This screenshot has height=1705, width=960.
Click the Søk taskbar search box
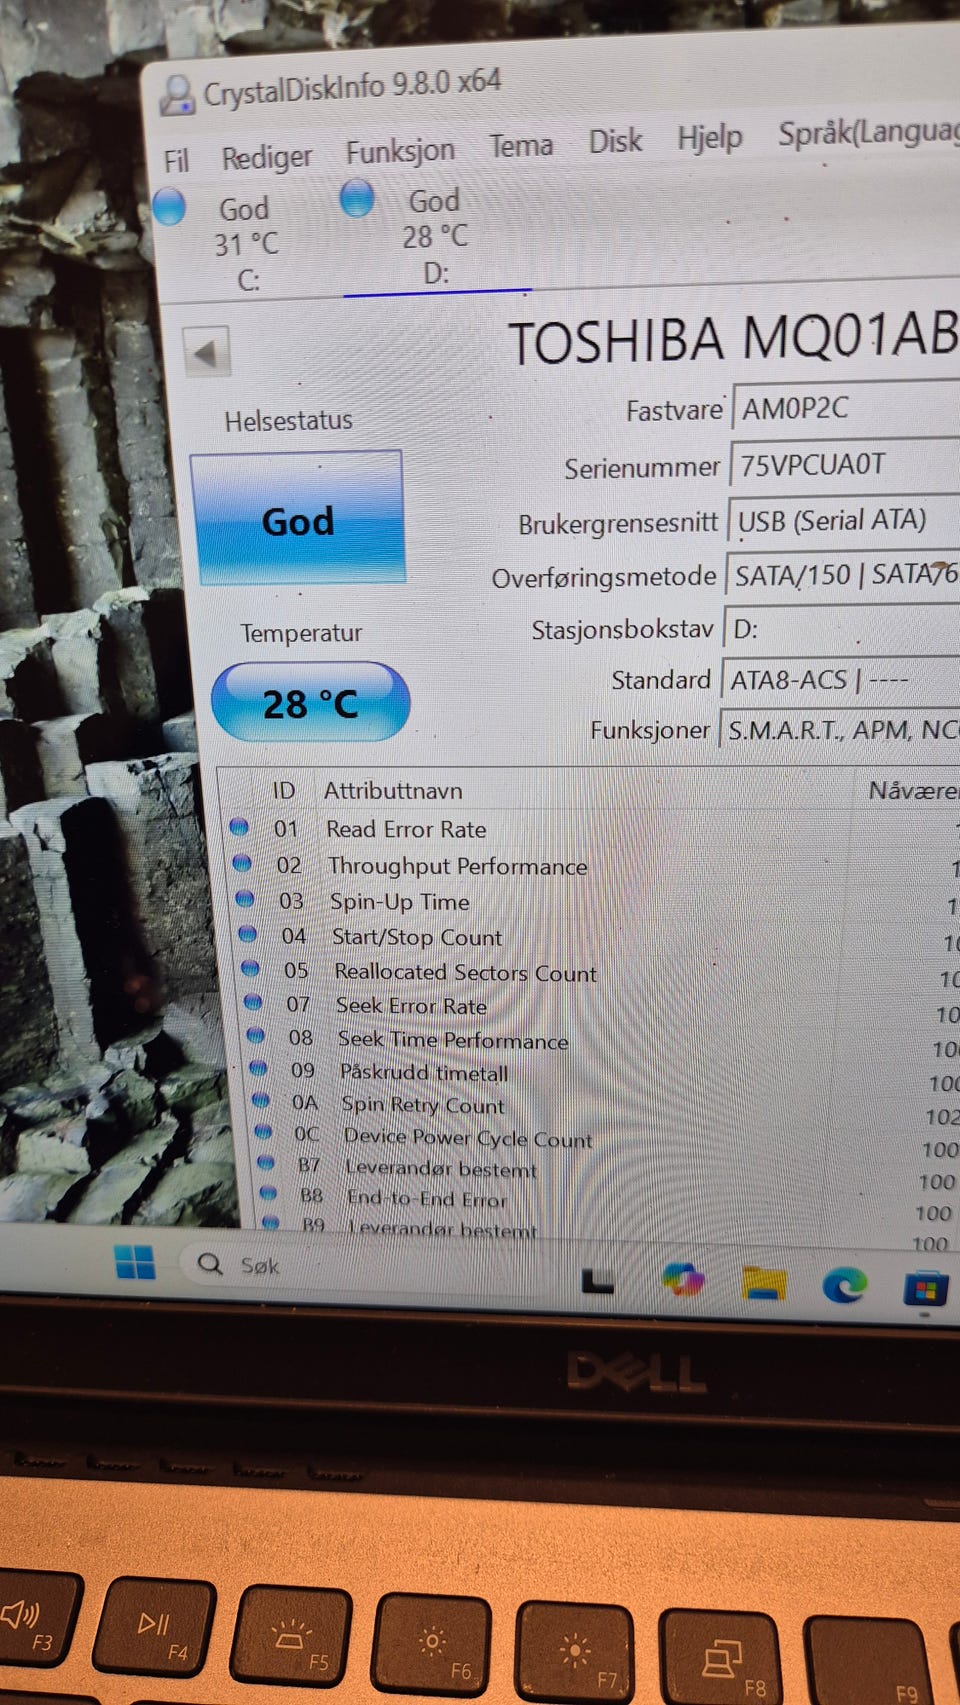260,1265
